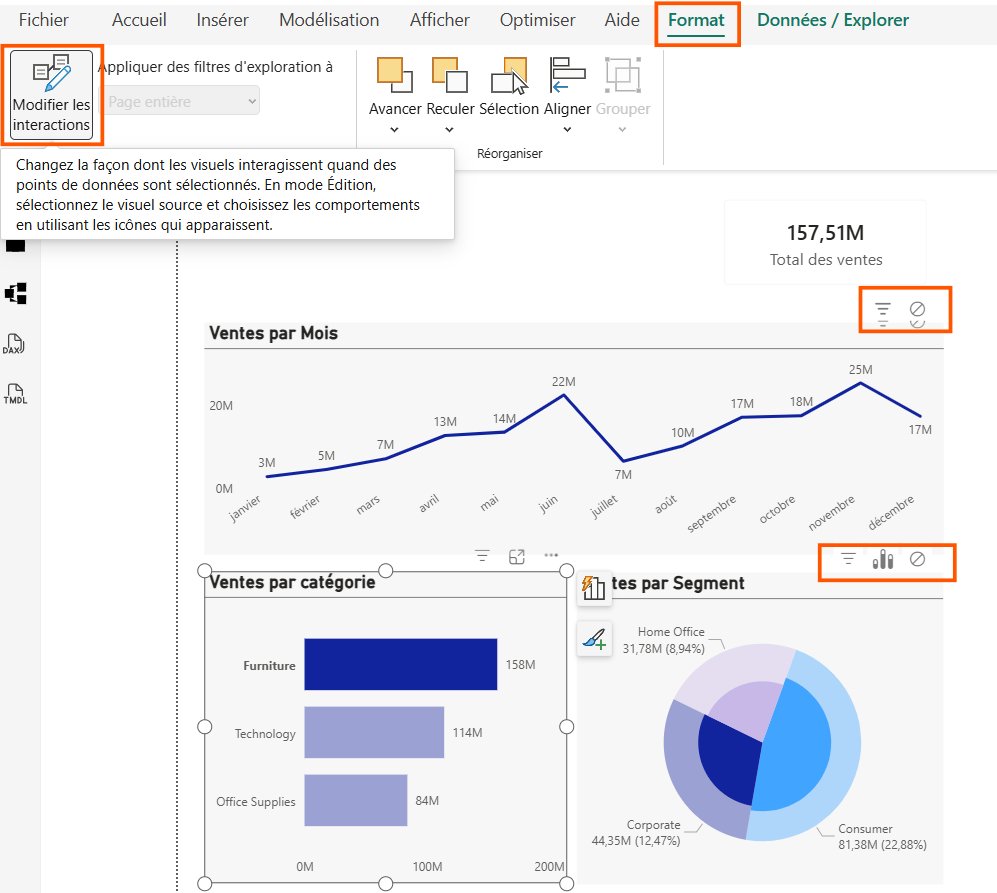
Task: Set Highlight interaction on Segment pie chart
Action: (883, 559)
